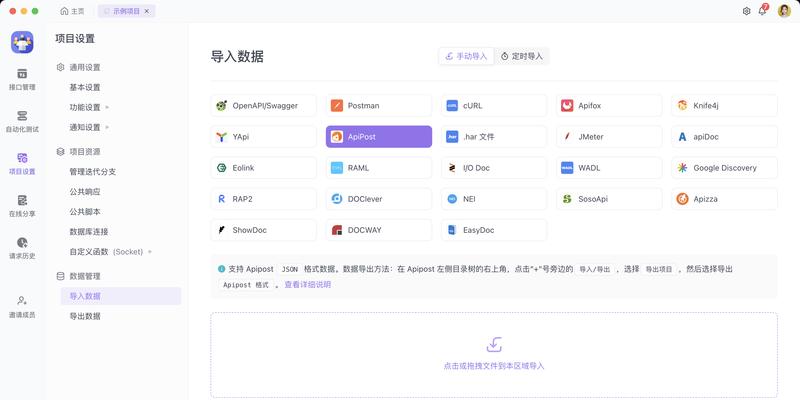Go to 主页 tab
The height and width of the screenshot is (400, 800).
coord(72,11)
